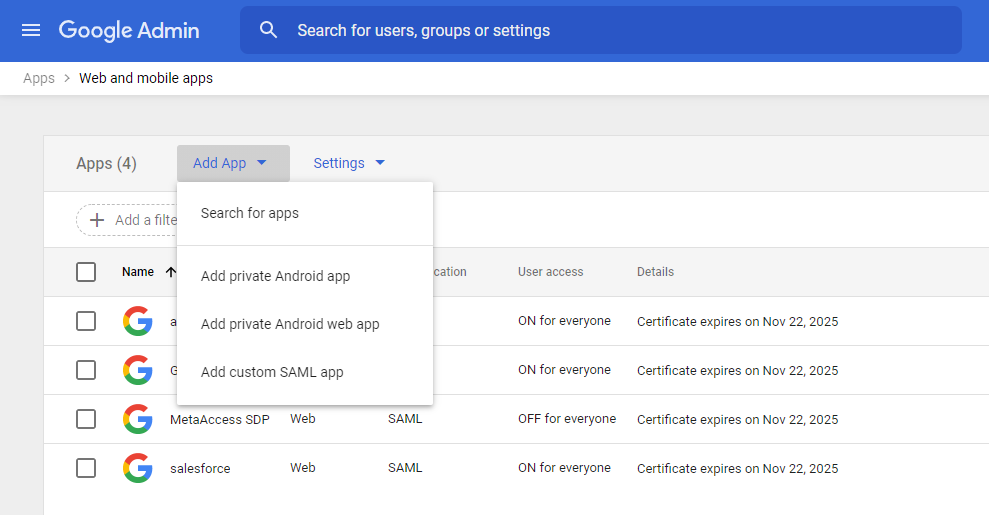The height and width of the screenshot is (515, 989).
Task: Select the salesforce row checkbox
Action: [x=86, y=468]
